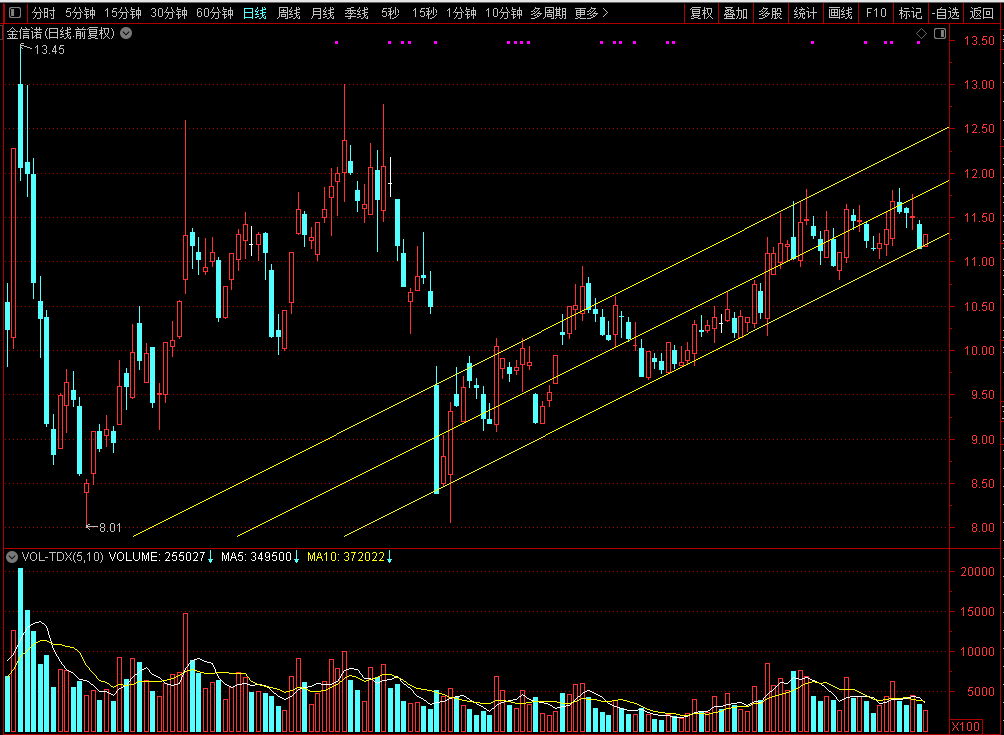
Task: Click the 复权 adjustment button
Action: (701, 13)
